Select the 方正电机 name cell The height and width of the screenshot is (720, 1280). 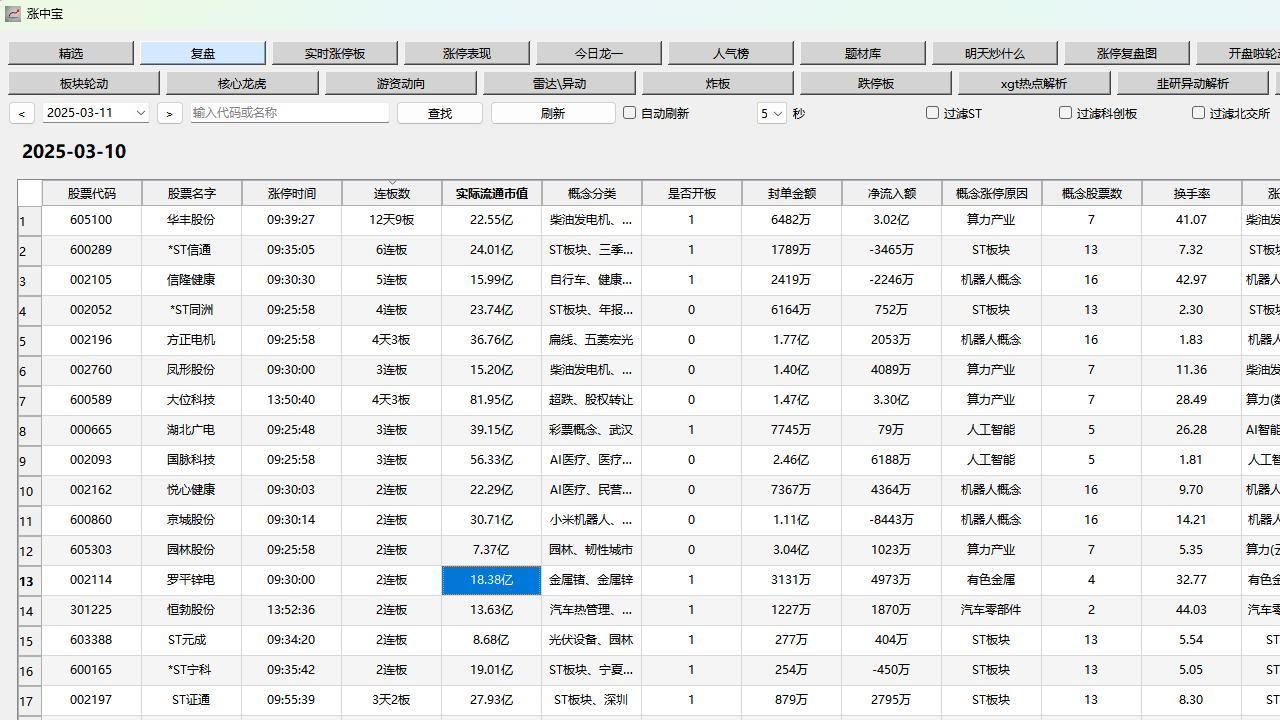click(x=192, y=340)
